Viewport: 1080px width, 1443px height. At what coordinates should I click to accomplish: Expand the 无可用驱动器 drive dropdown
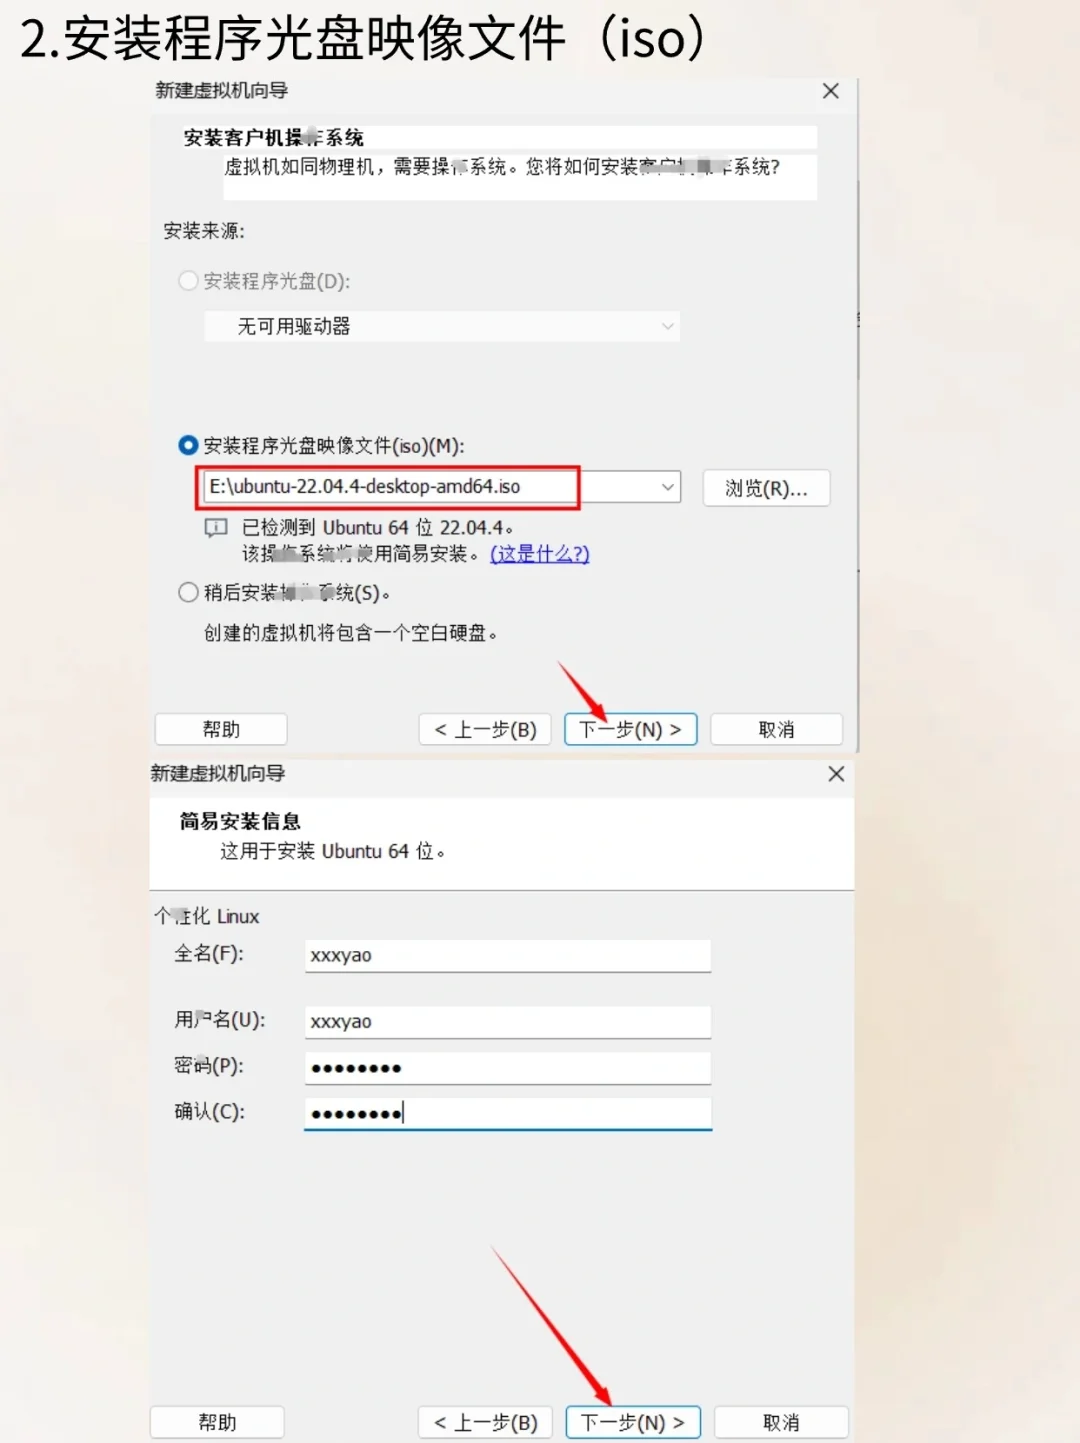coord(666,325)
